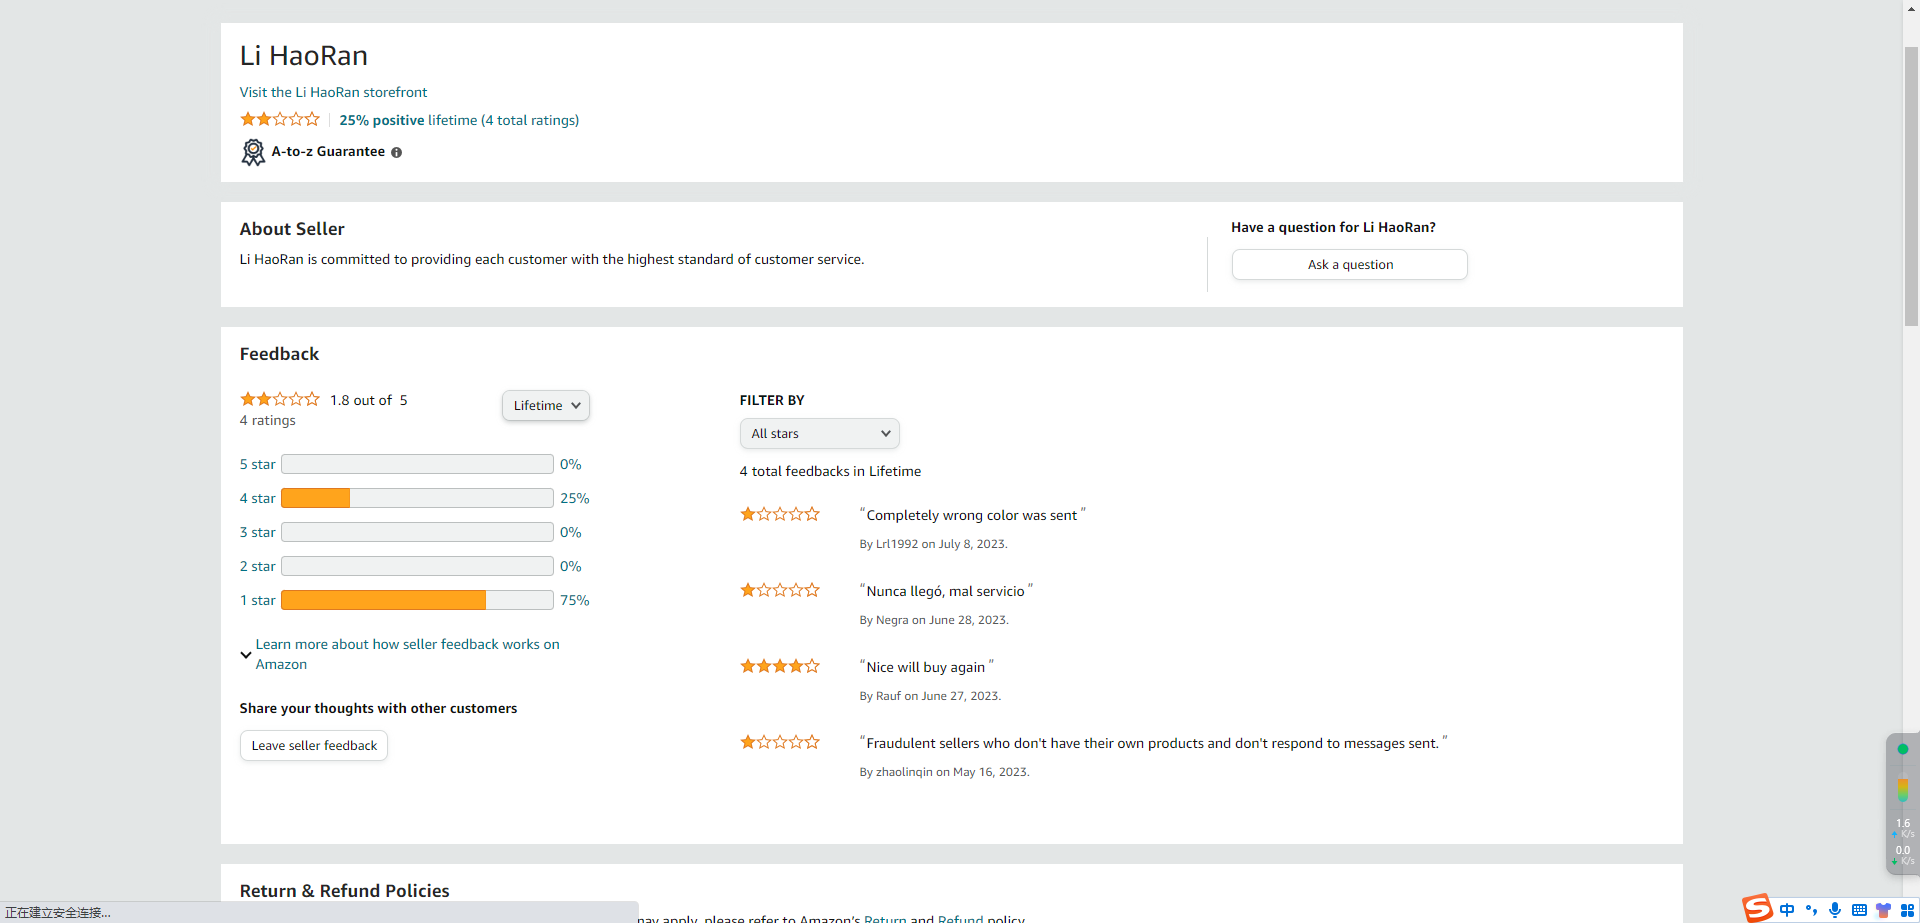The width and height of the screenshot is (1920, 923).
Task: Click the green status dot on floating widget
Action: [1903, 749]
